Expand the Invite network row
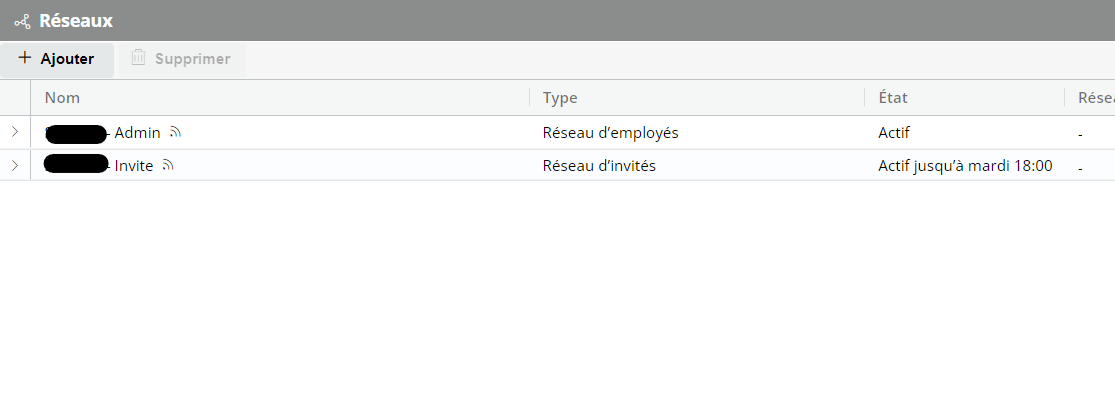This screenshot has height=400, width=1115. coord(14,165)
